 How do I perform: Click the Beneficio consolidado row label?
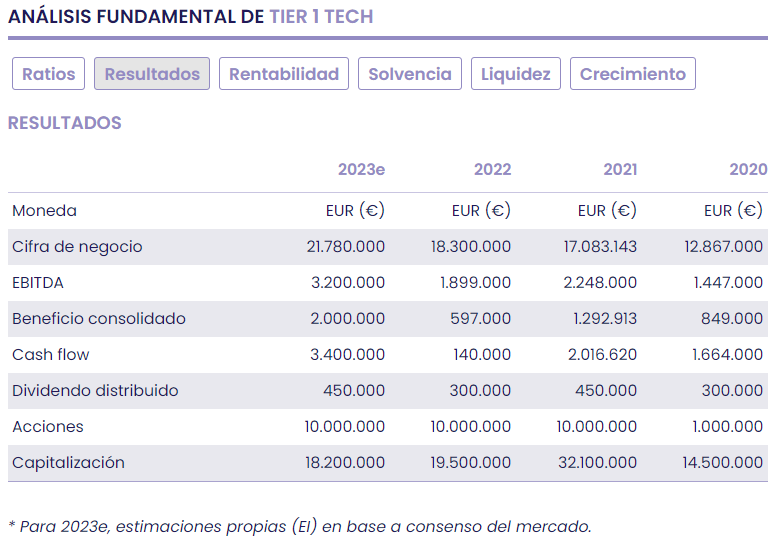[x=99, y=319]
